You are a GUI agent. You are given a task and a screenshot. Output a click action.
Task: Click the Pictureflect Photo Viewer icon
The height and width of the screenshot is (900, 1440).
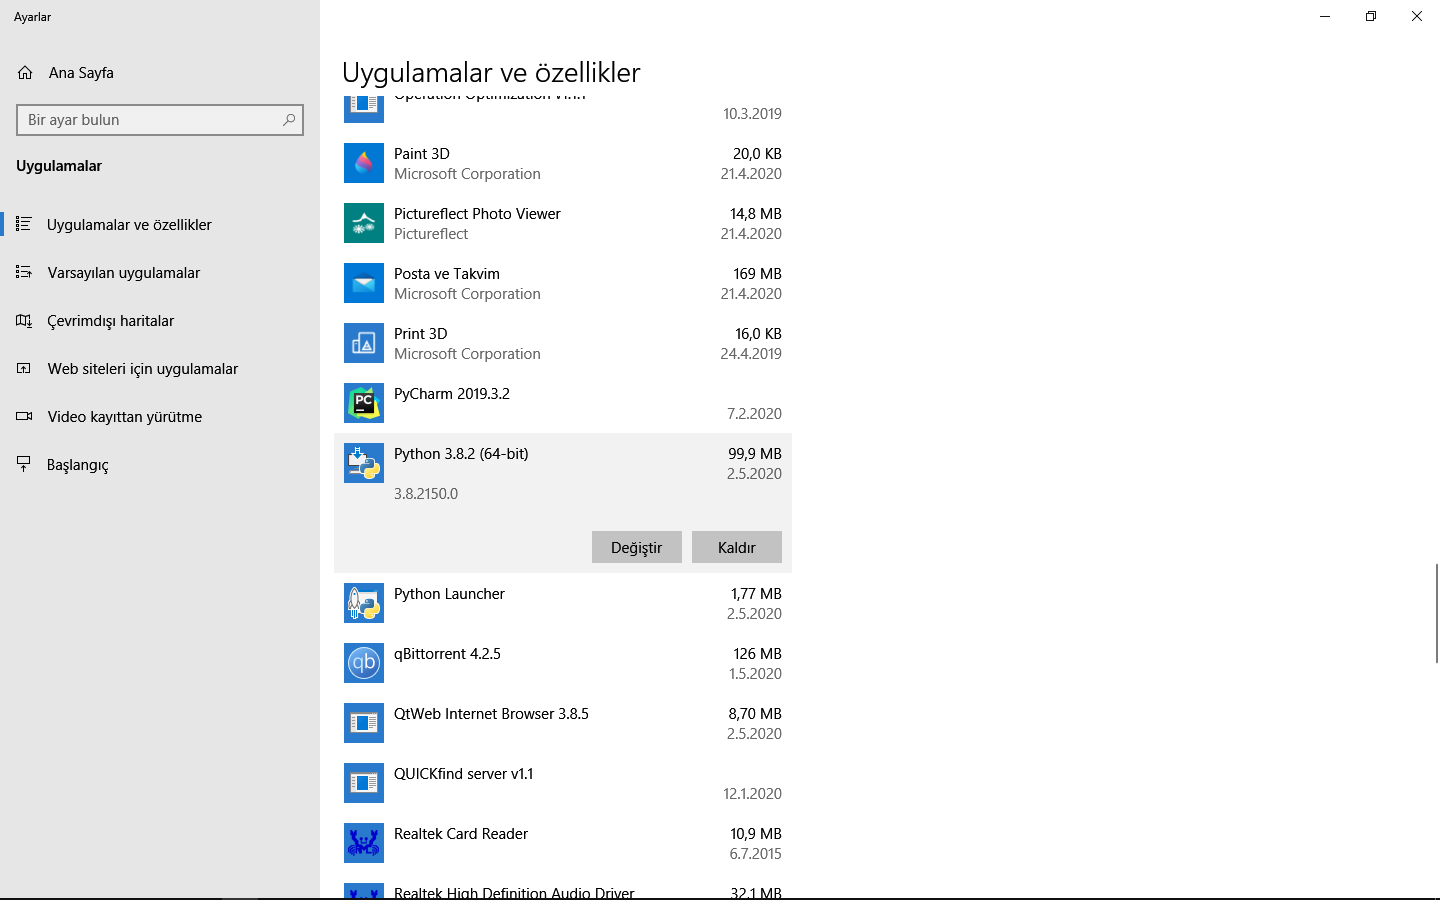point(364,223)
